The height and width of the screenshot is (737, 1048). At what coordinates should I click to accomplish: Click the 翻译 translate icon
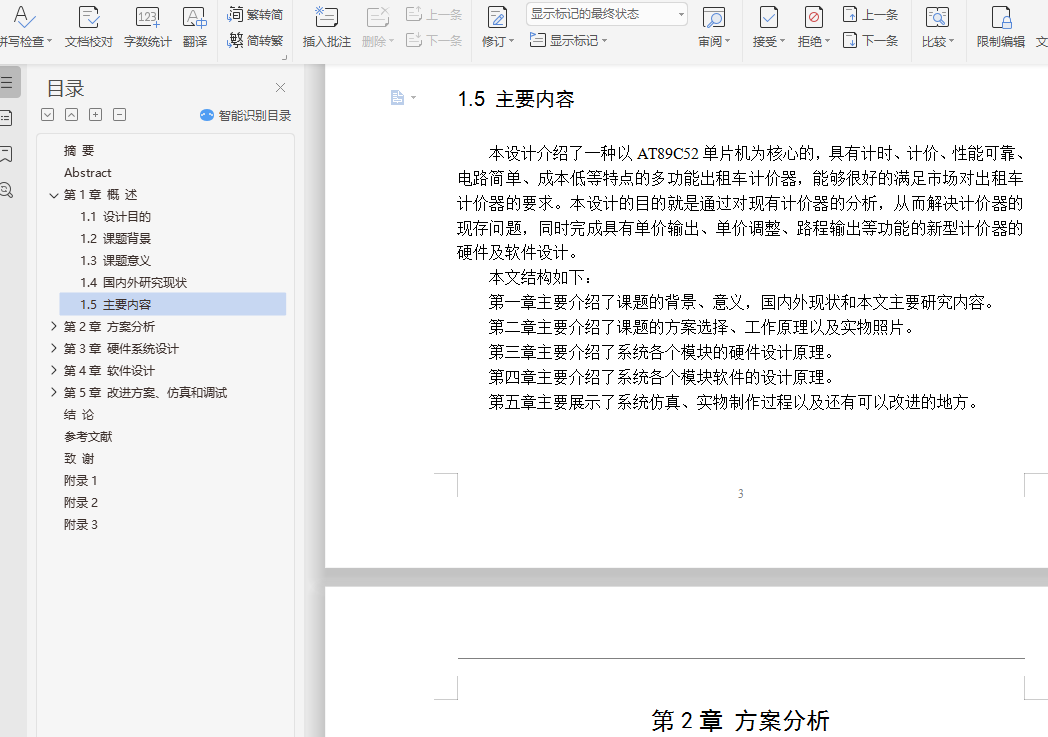(194, 17)
